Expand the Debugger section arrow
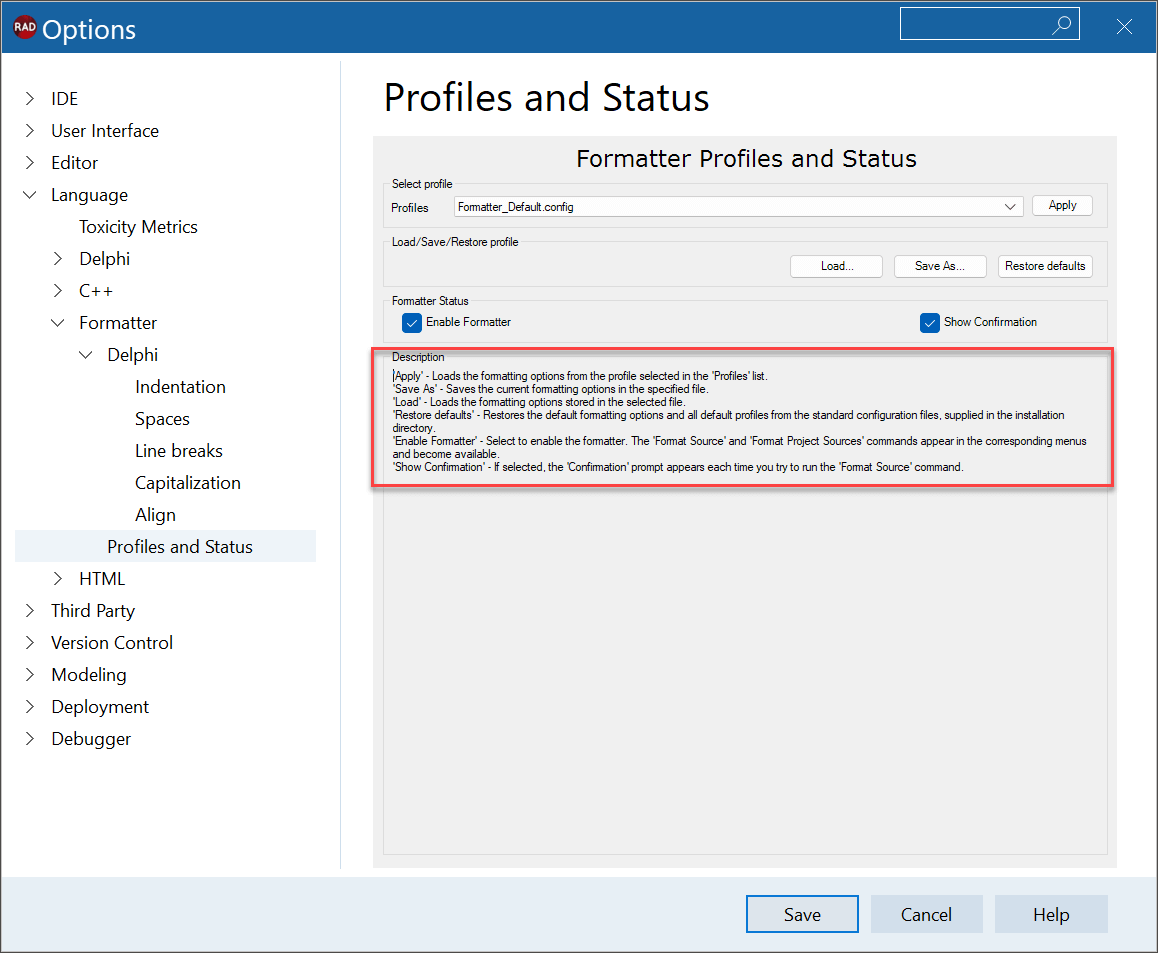The width and height of the screenshot is (1158, 953). [x=30, y=739]
